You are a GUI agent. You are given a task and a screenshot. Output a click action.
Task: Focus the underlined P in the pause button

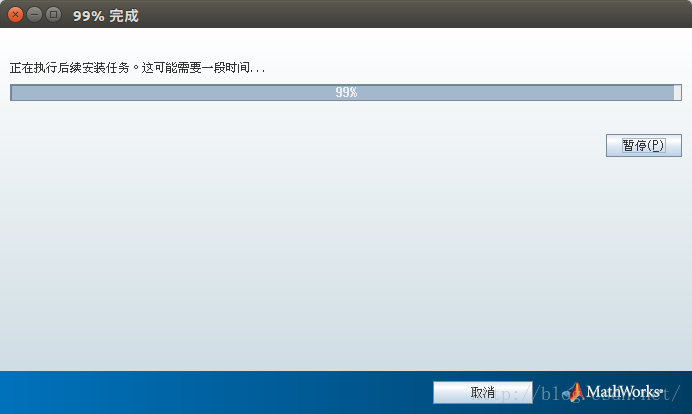point(656,146)
